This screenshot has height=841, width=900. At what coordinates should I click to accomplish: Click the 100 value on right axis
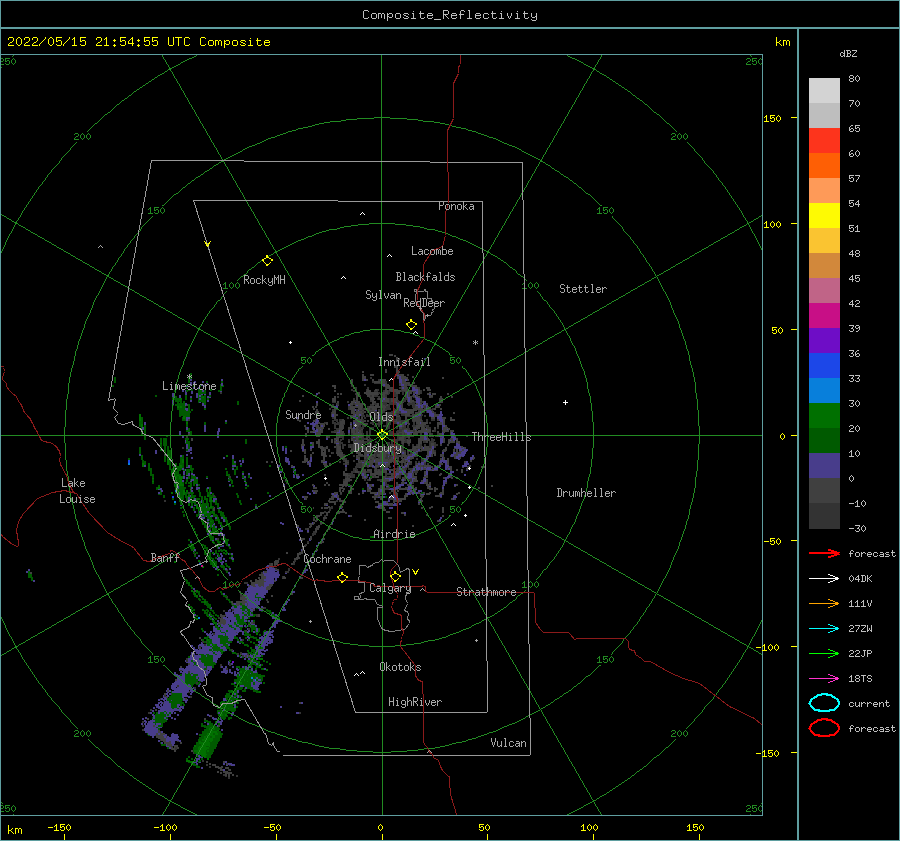pyautogui.click(x=772, y=224)
